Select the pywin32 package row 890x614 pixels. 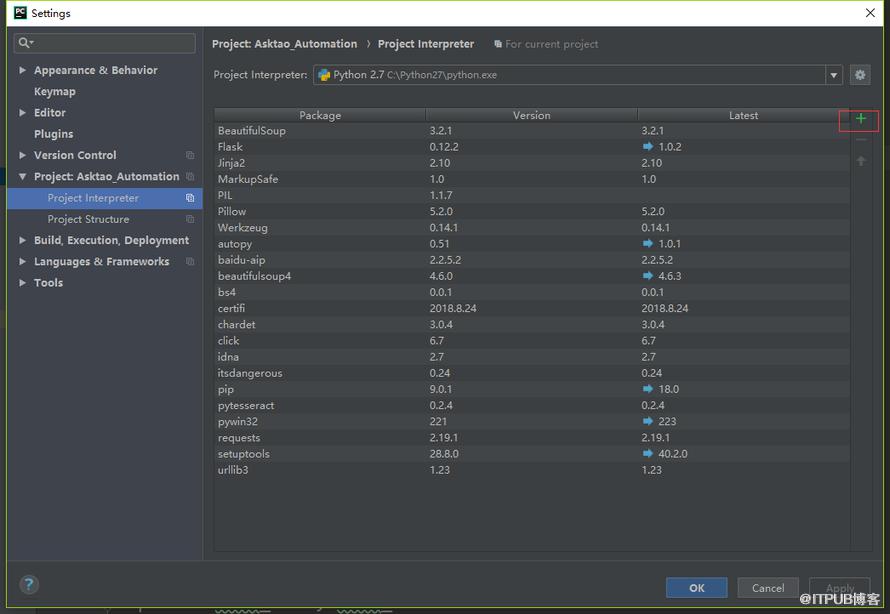point(532,422)
